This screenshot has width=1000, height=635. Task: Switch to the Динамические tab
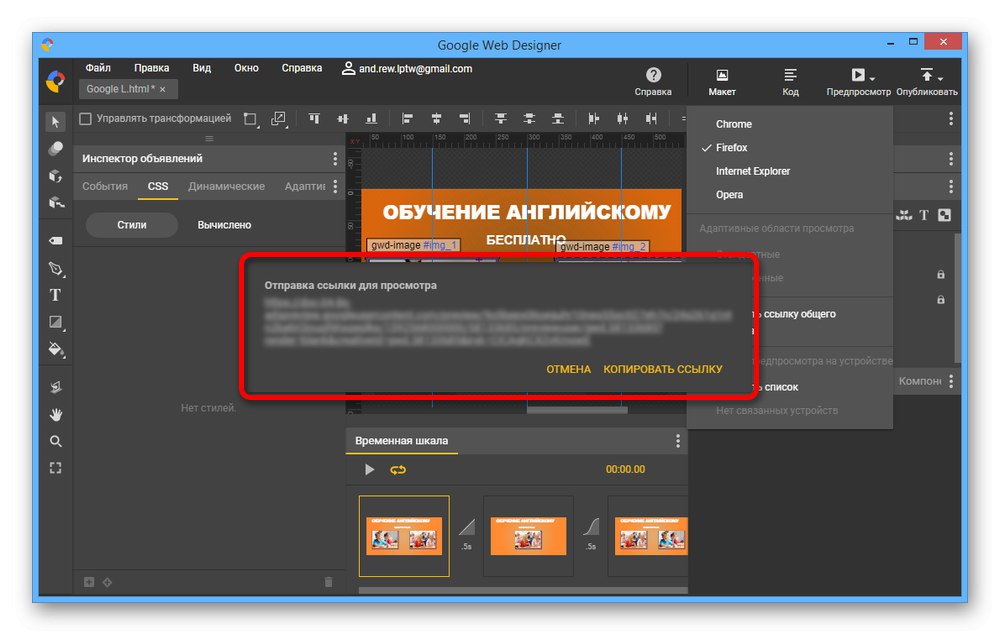click(x=226, y=186)
